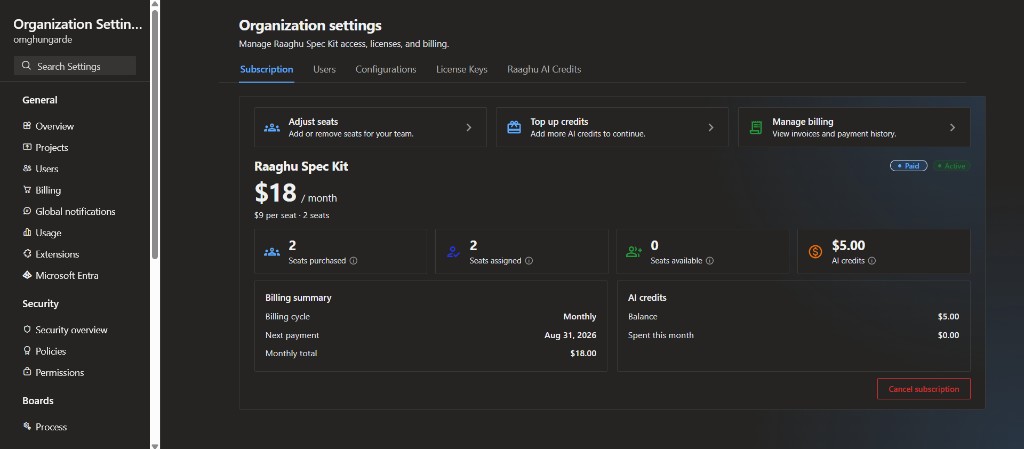Click the $0.00 spent this month value
Viewport: 1024px width, 449px height.
click(948, 335)
